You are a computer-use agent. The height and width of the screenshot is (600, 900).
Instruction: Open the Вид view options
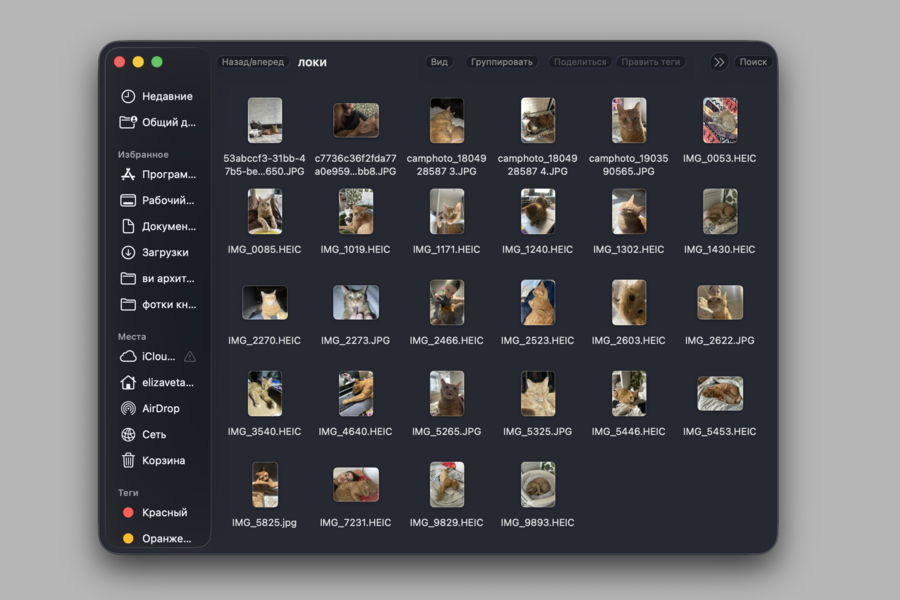[439, 62]
